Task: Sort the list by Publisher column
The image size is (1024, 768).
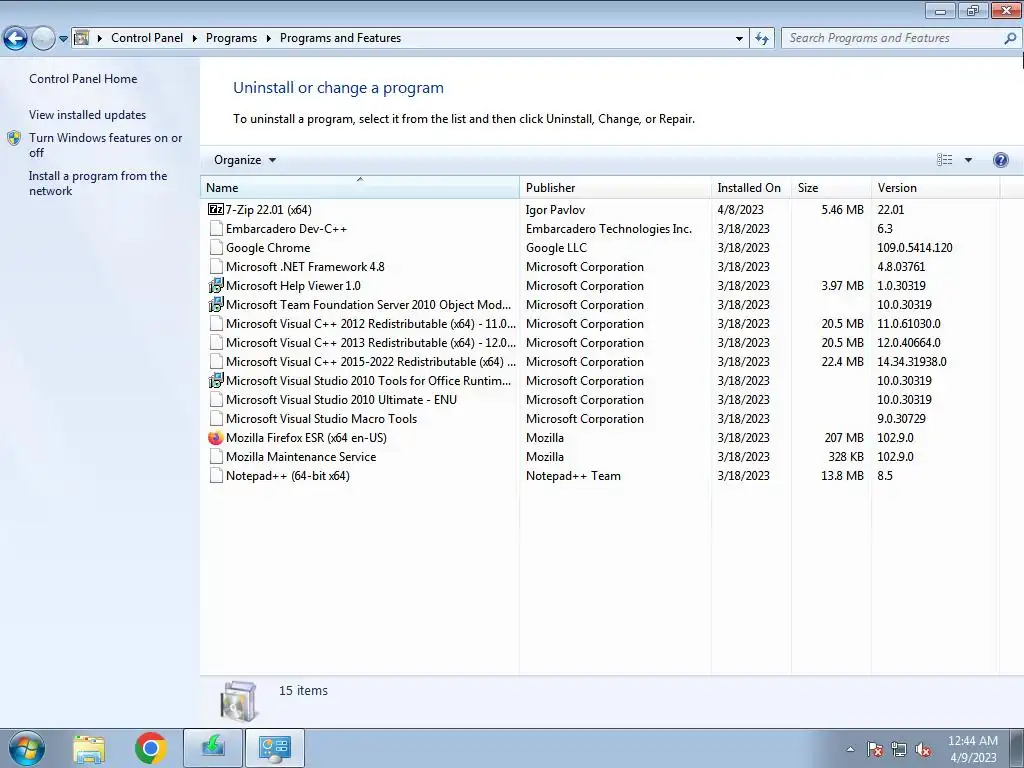Action: point(615,187)
